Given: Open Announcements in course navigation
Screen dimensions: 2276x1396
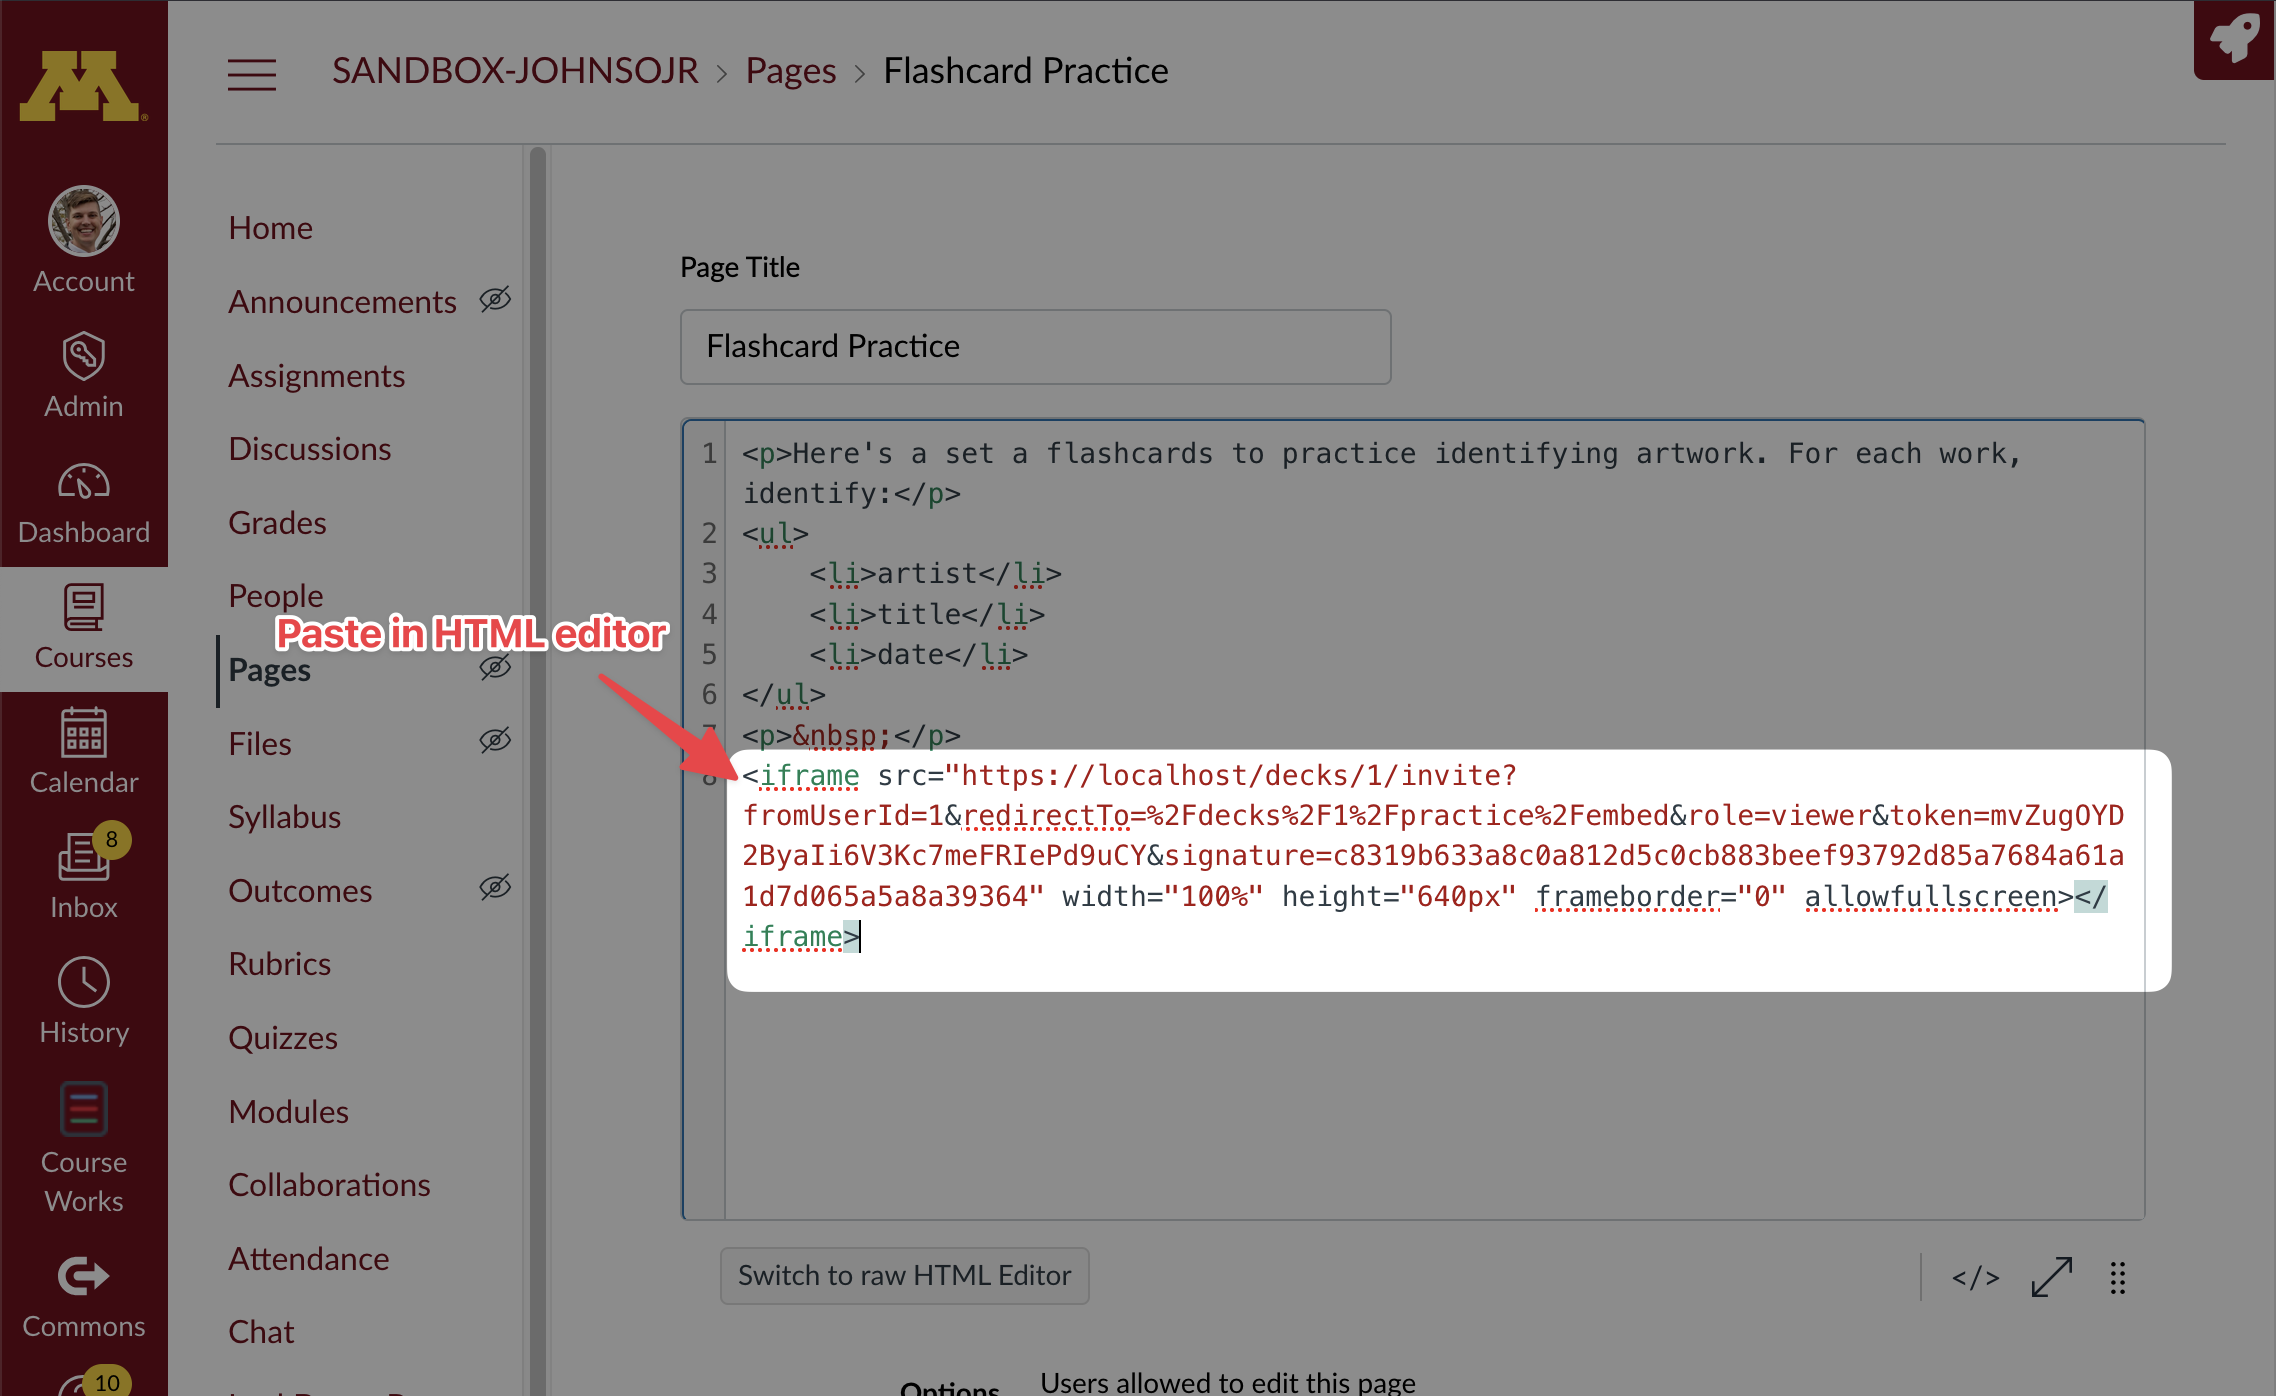Looking at the screenshot, I should pyautogui.click(x=342, y=302).
